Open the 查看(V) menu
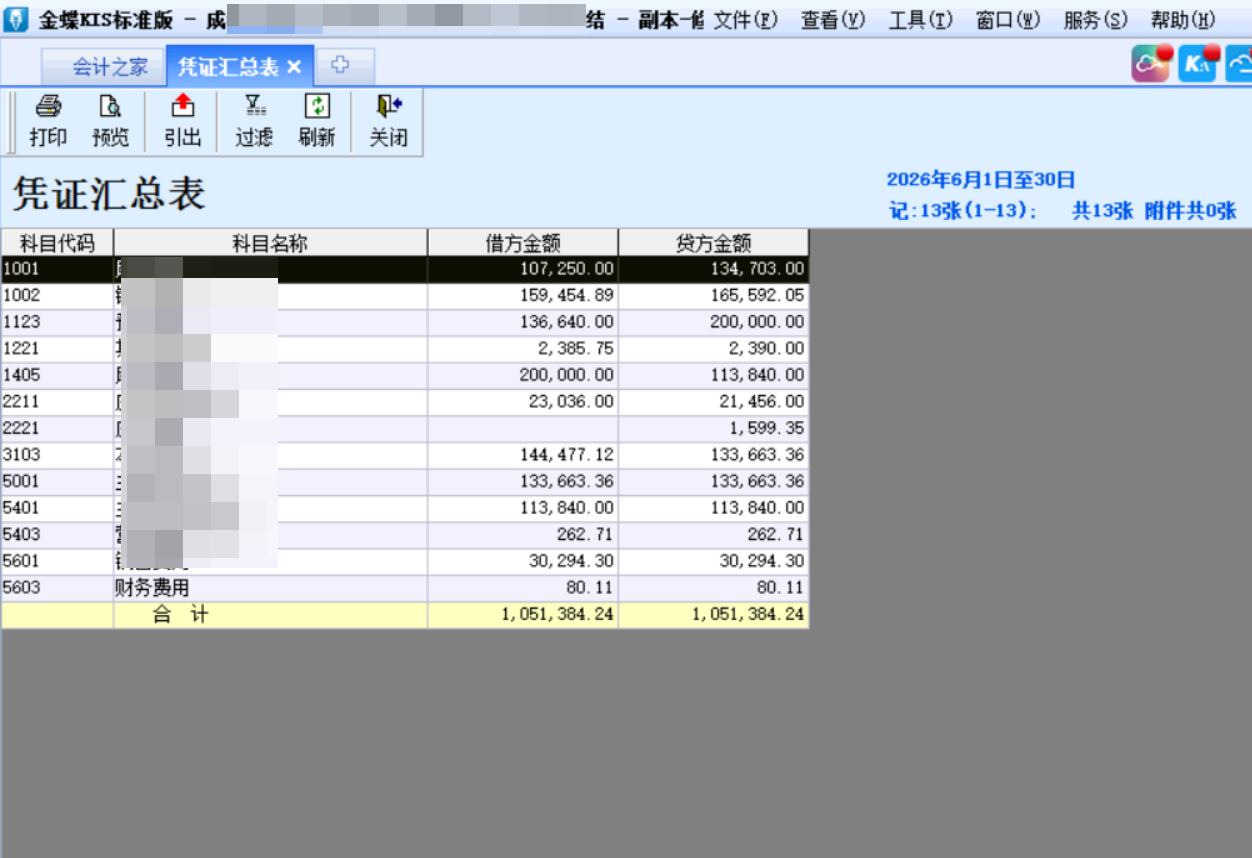 click(x=833, y=20)
